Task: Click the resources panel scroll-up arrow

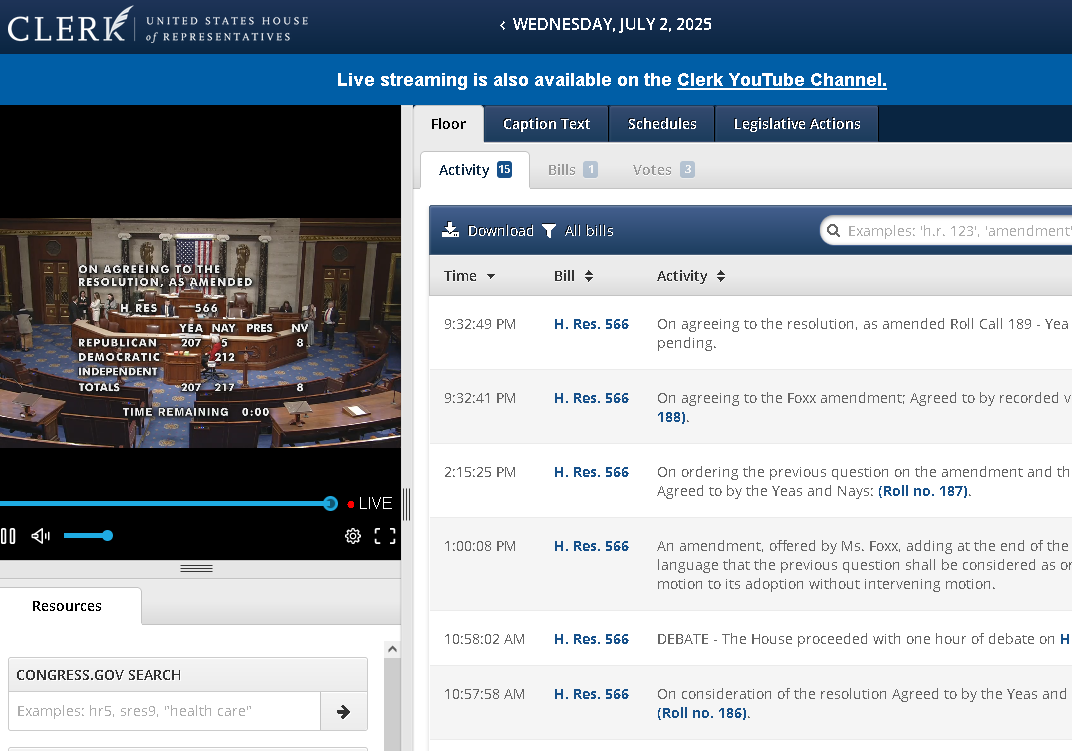Action: pos(392,649)
